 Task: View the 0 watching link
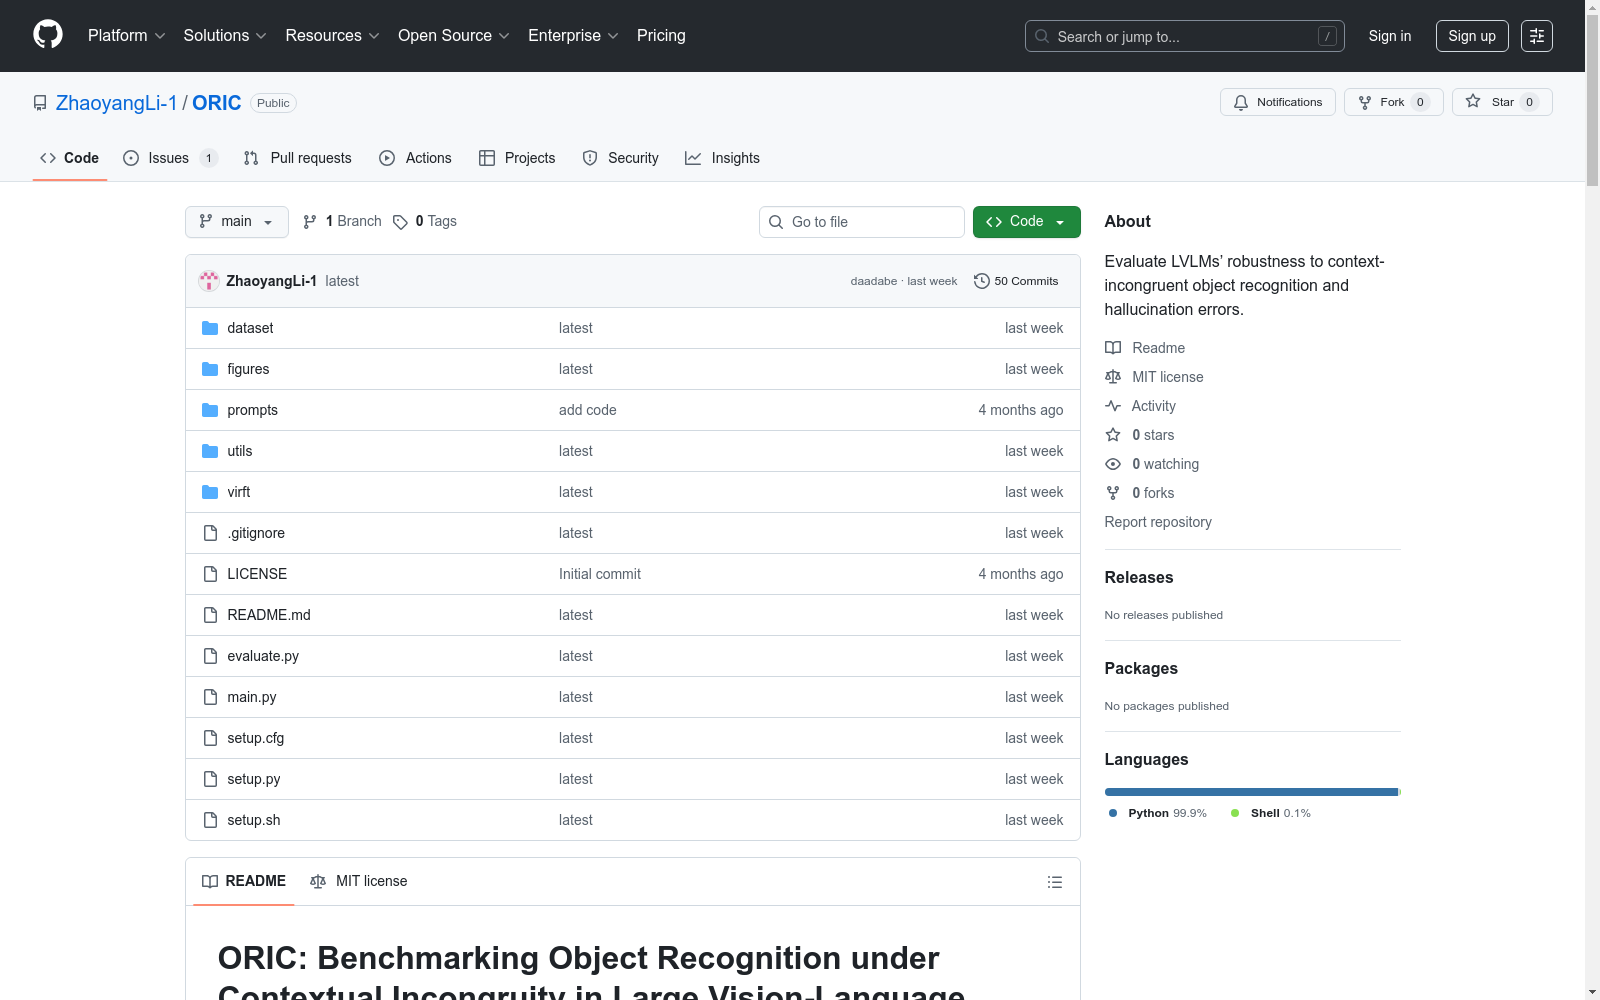tap(1152, 464)
